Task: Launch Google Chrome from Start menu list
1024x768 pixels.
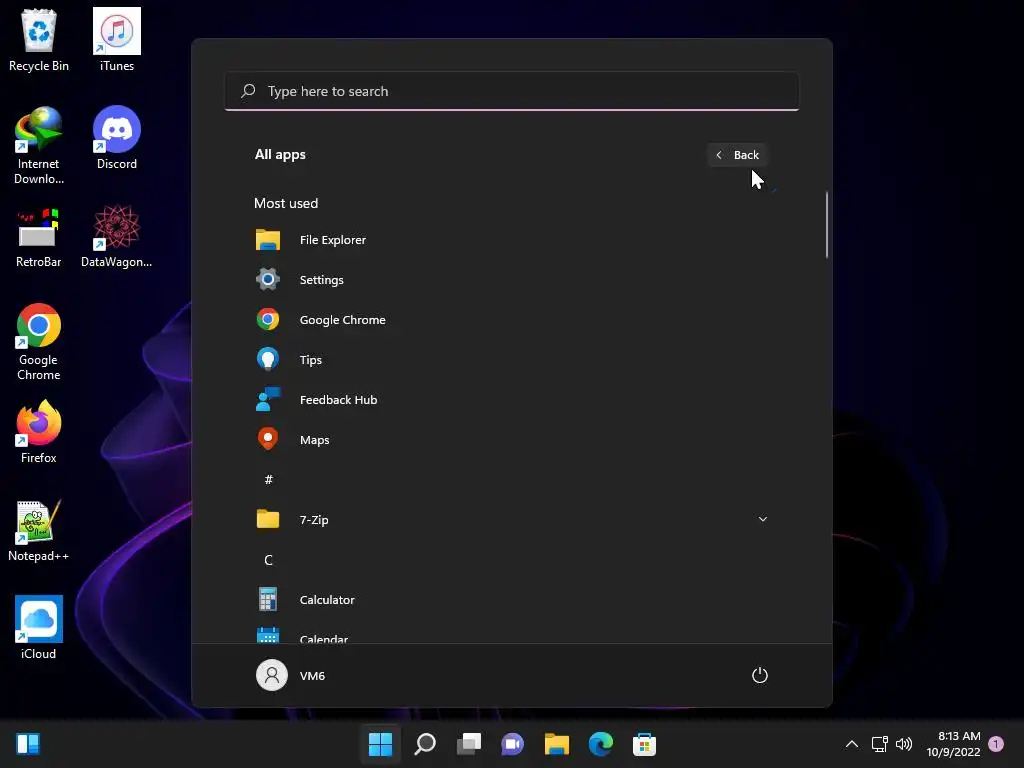Action: click(511, 319)
